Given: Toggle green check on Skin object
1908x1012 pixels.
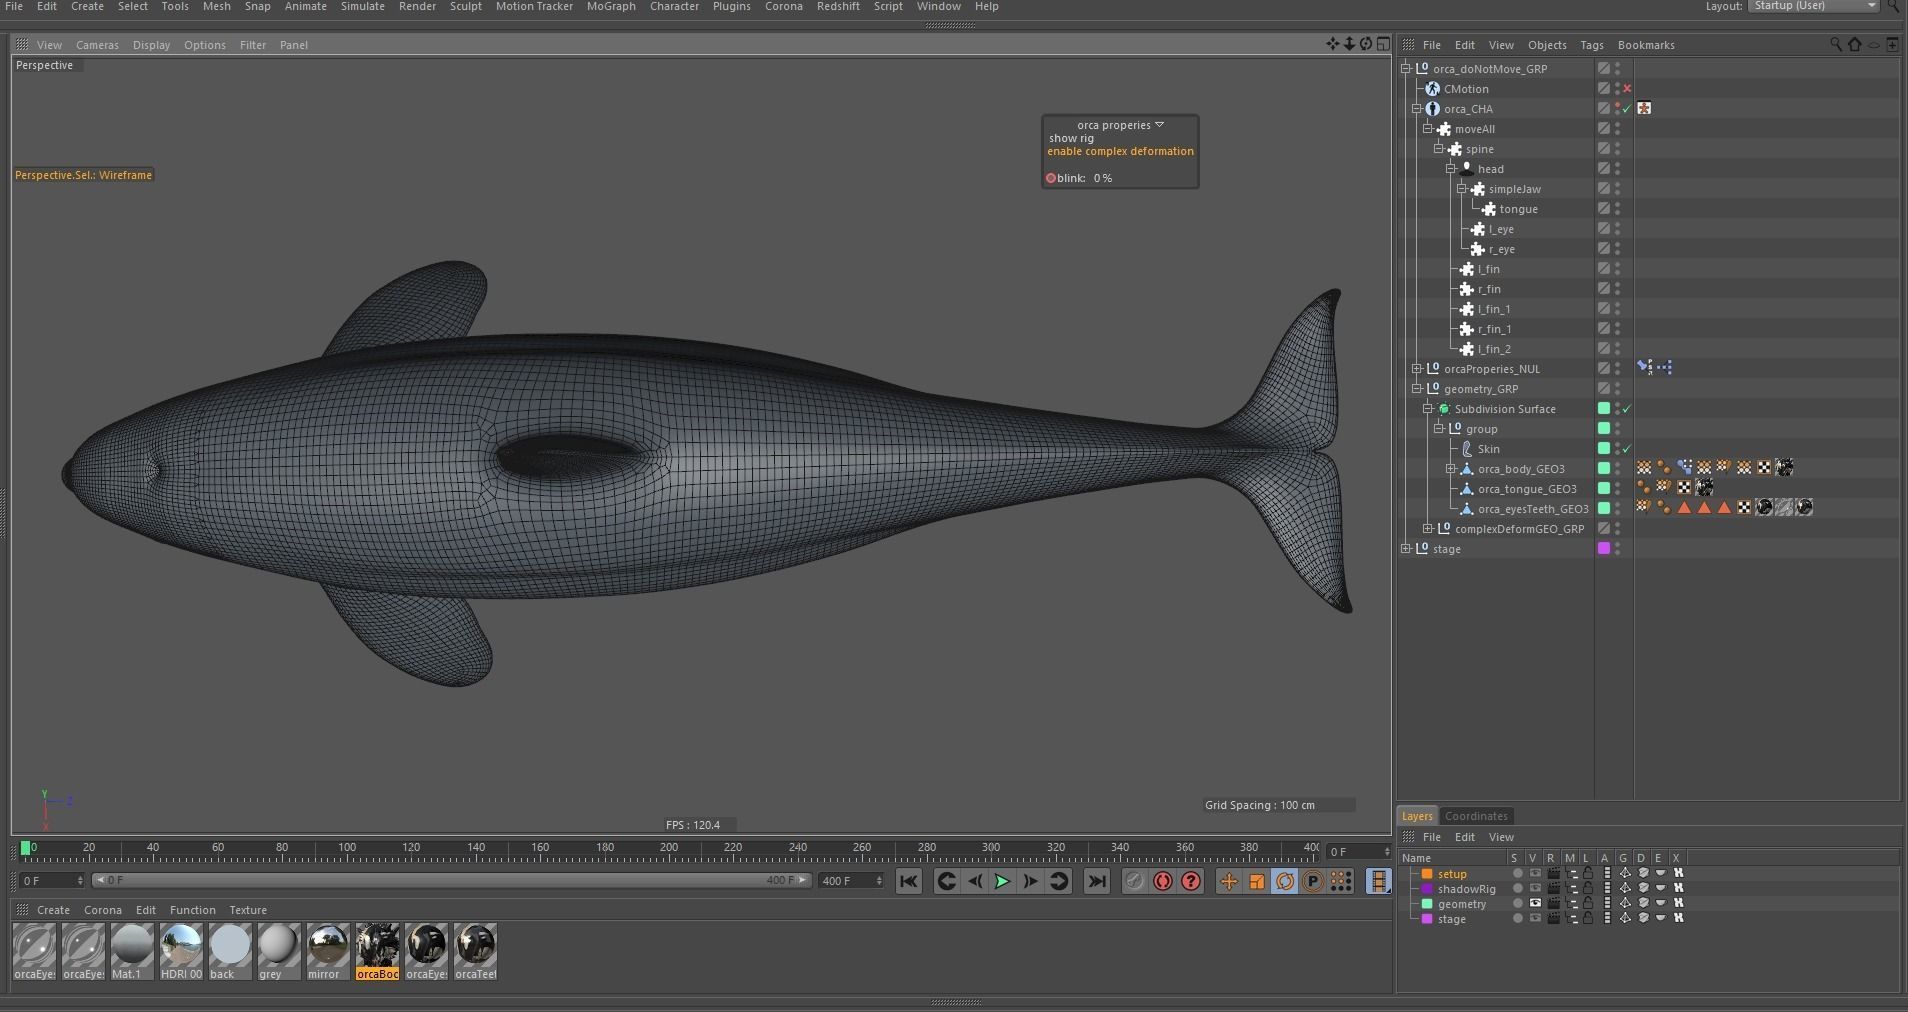Looking at the screenshot, I should pyautogui.click(x=1627, y=449).
